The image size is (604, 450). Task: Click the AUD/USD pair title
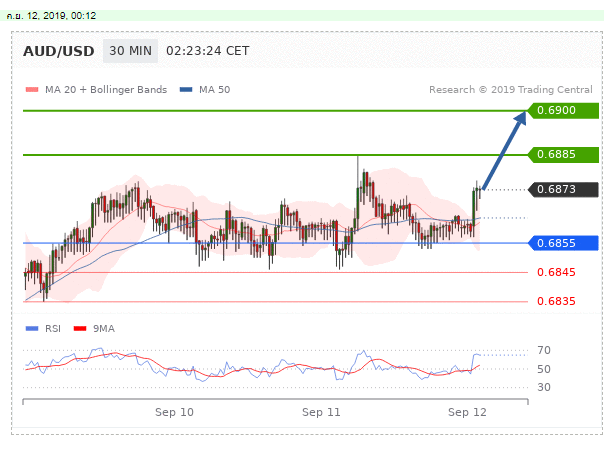coord(59,51)
